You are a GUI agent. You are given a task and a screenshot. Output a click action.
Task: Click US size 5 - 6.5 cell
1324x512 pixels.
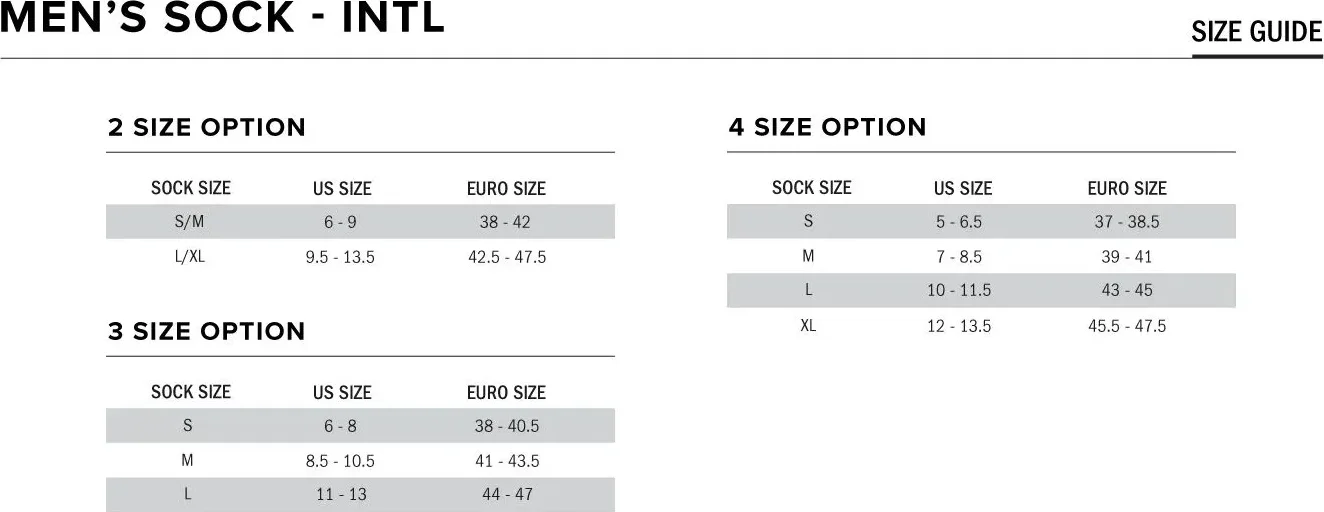click(959, 222)
